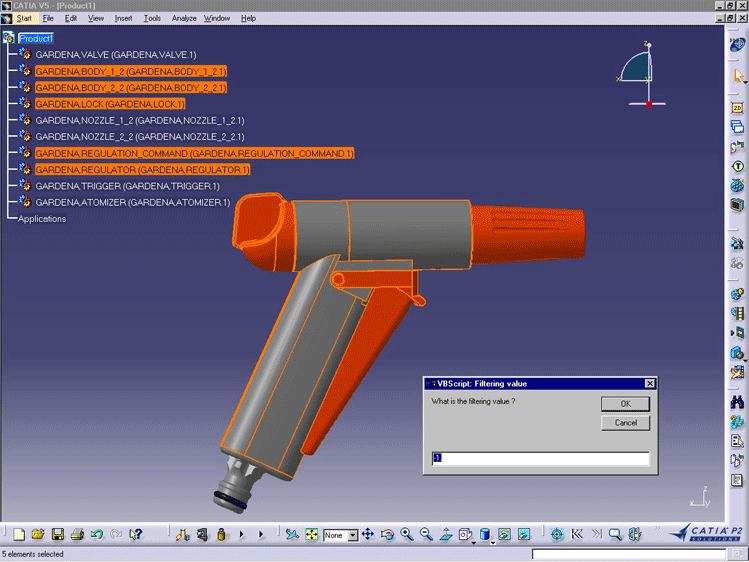749x562 pixels.
Task: Click the Undo arrow icon
Action: pos(97,535)
